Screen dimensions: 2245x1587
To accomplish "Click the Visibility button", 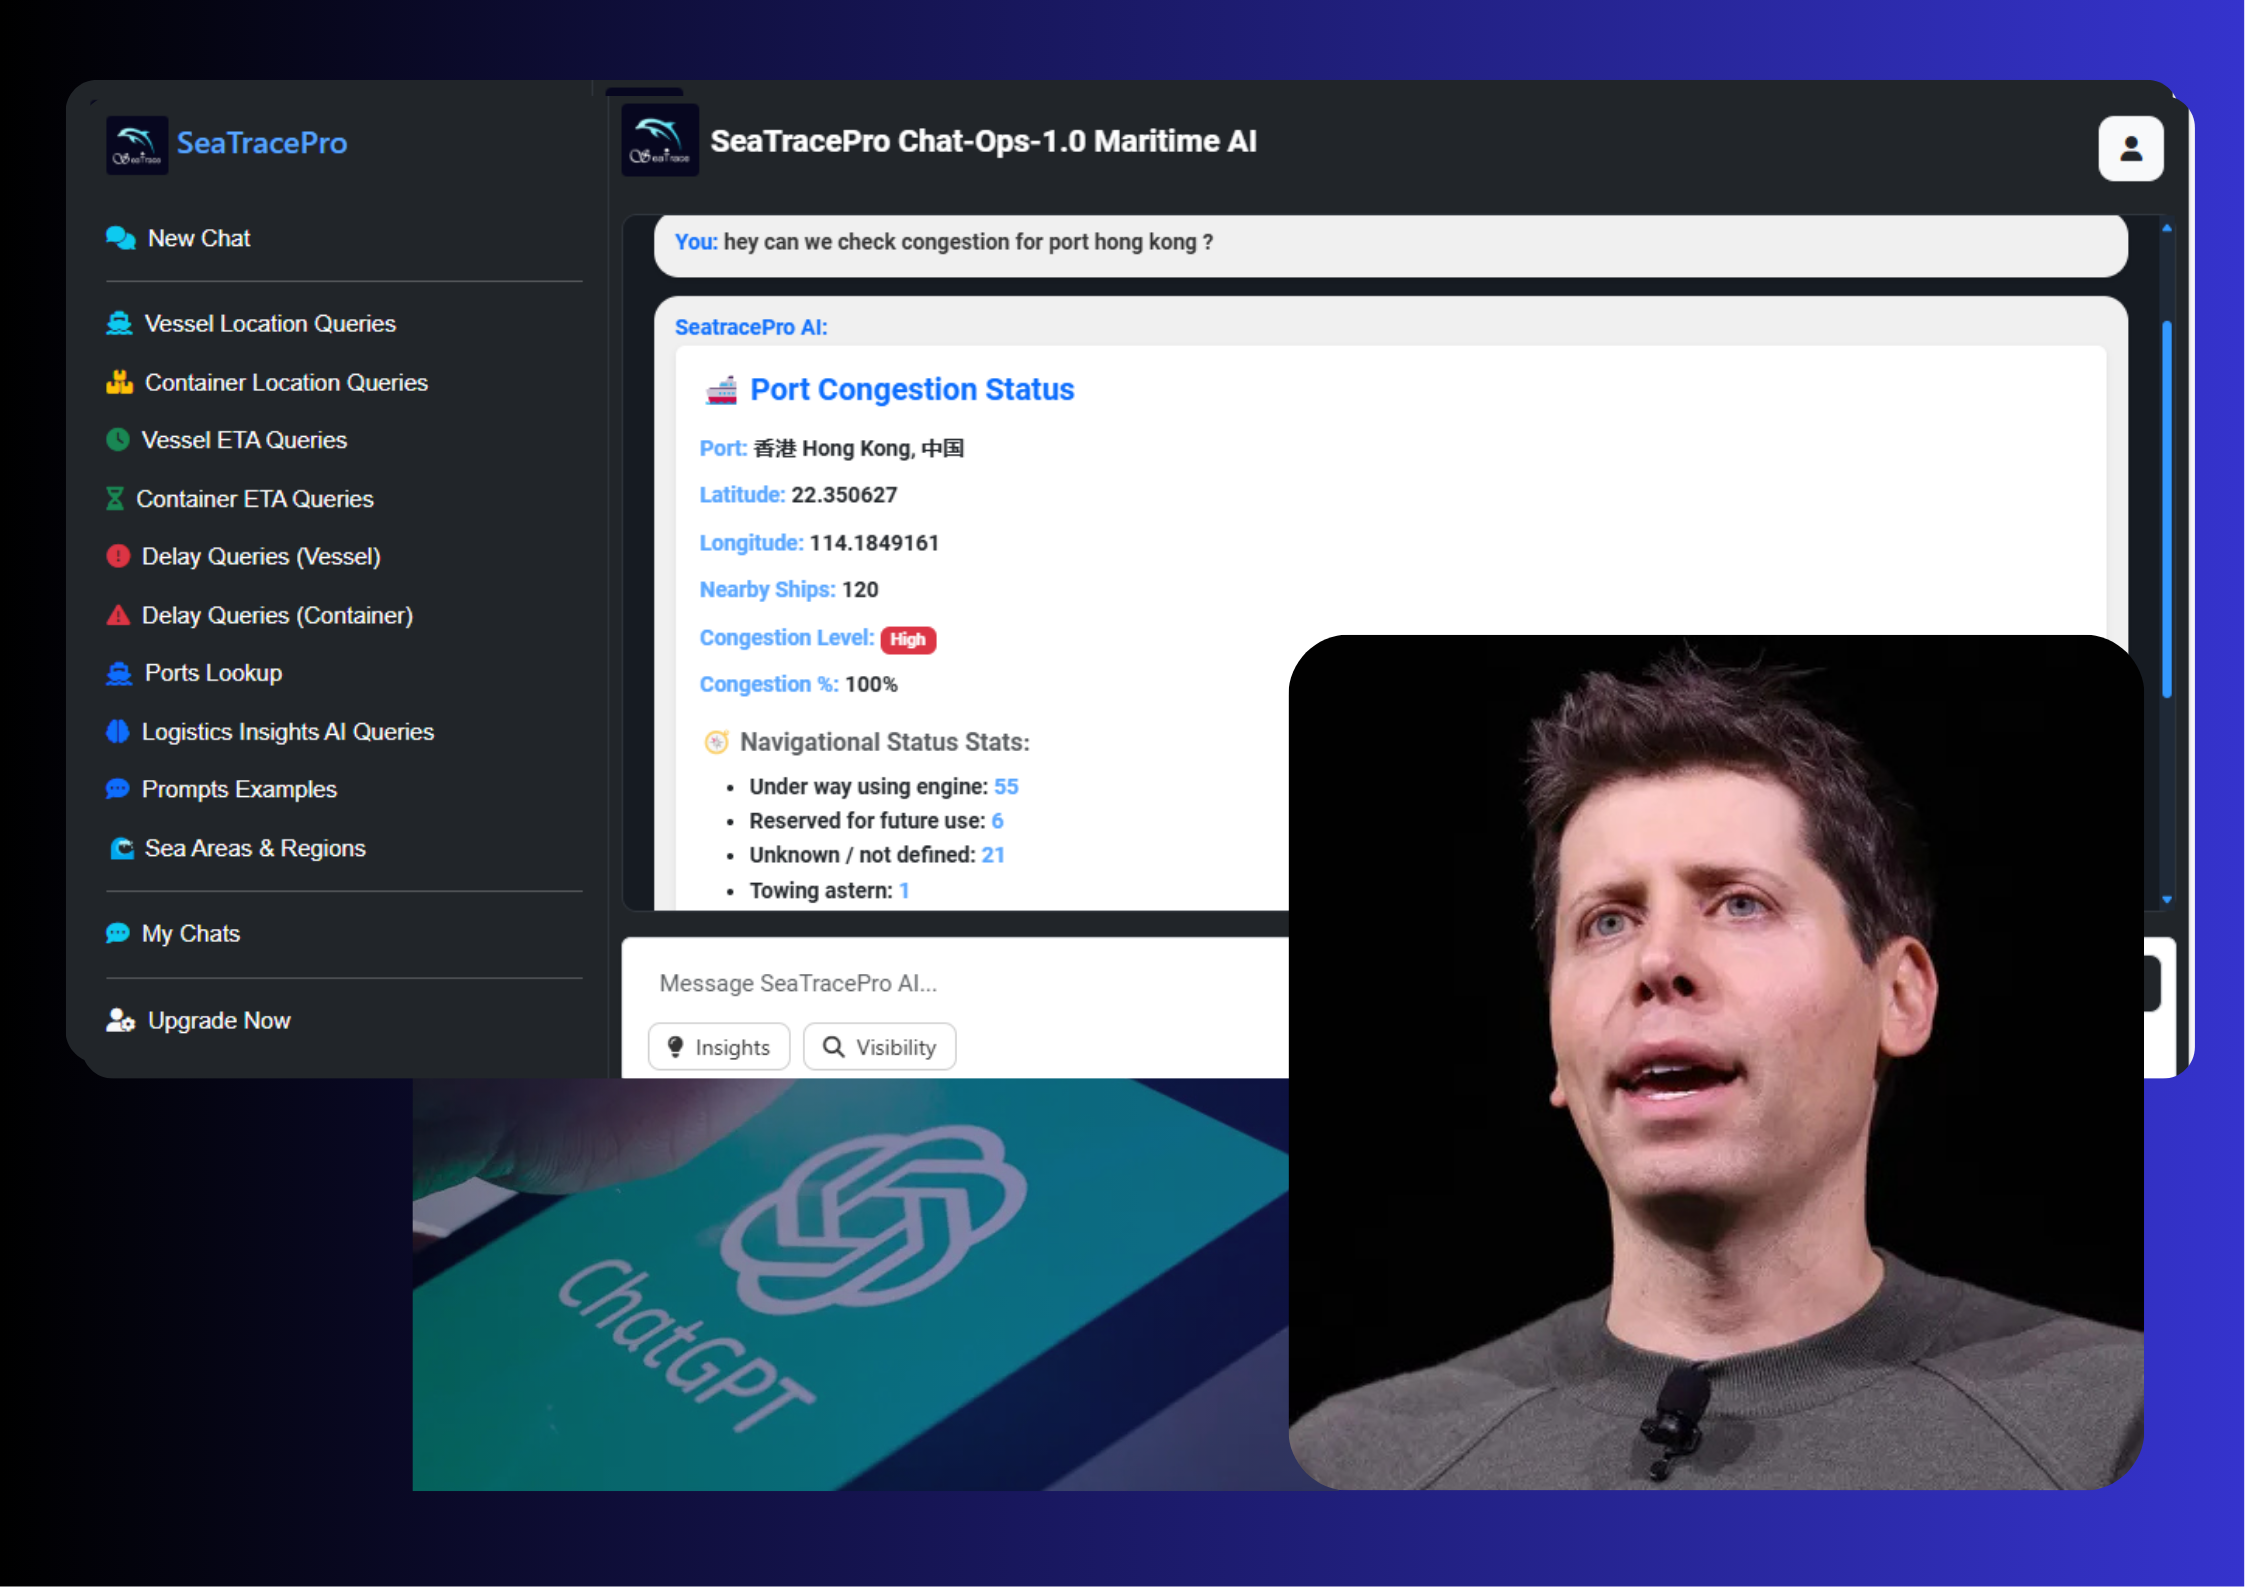I will click(879, 1047).
